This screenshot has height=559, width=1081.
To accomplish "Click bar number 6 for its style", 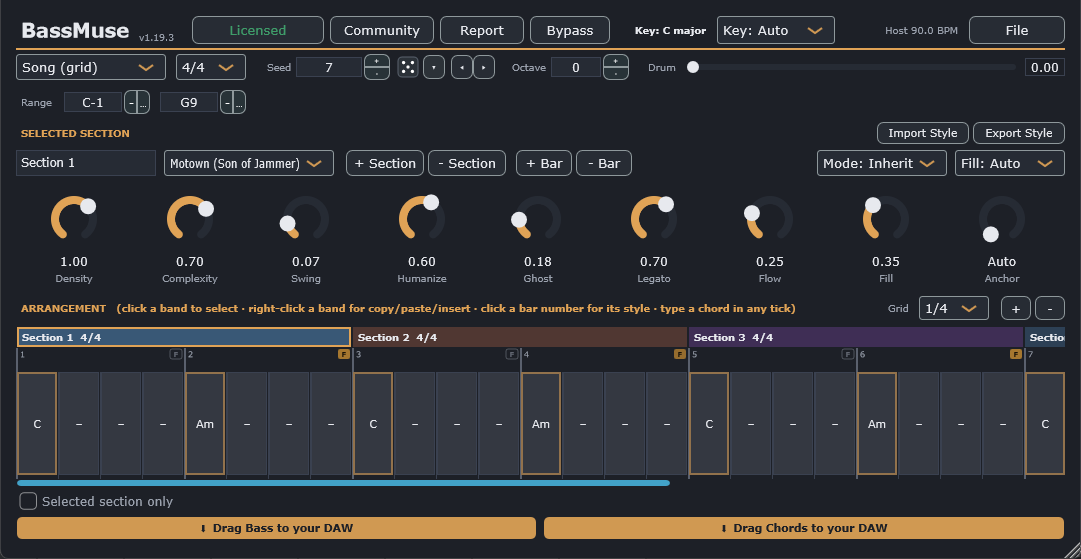I will (862, 354).
